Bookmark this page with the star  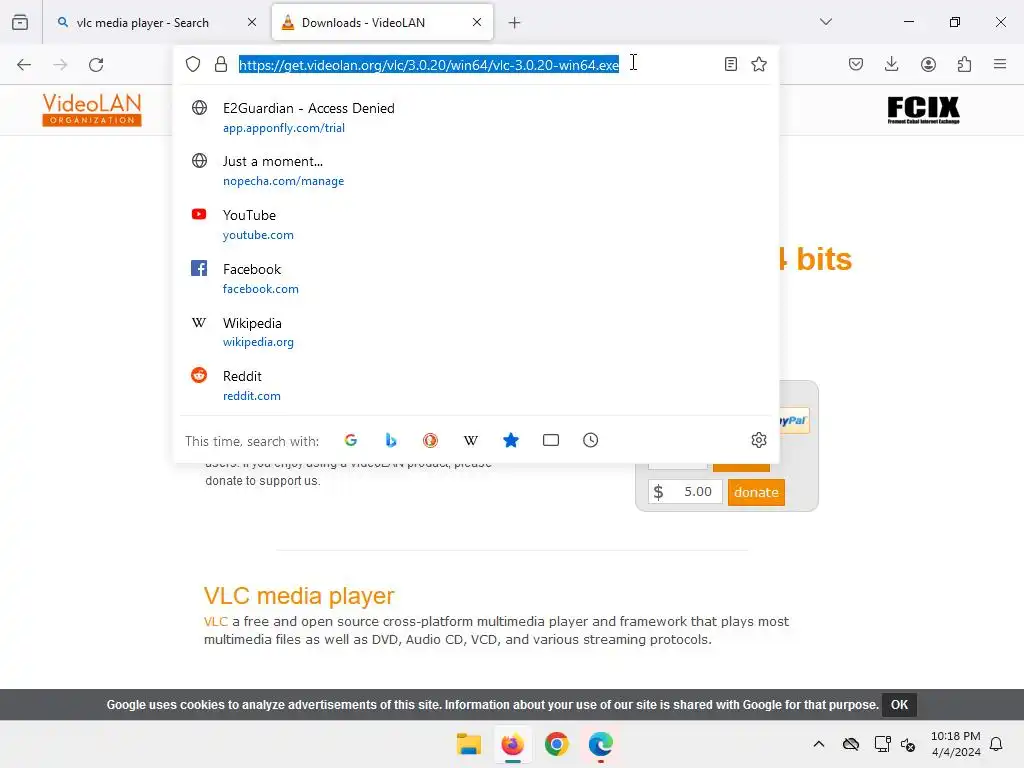(759, 64)
